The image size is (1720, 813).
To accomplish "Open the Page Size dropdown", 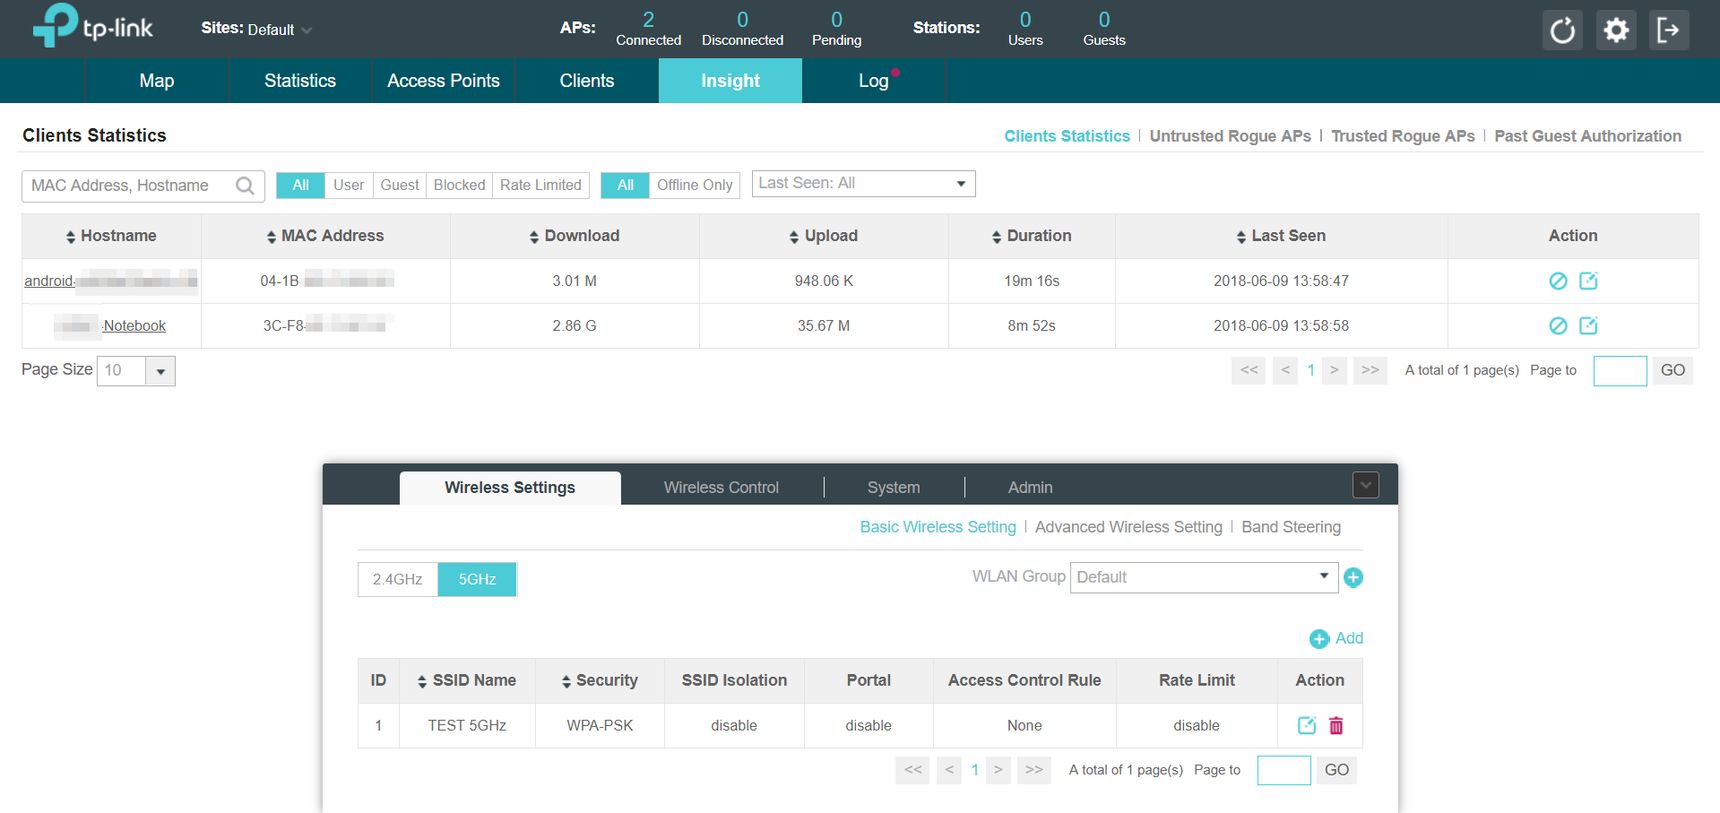I will click(x=136, y=371).
